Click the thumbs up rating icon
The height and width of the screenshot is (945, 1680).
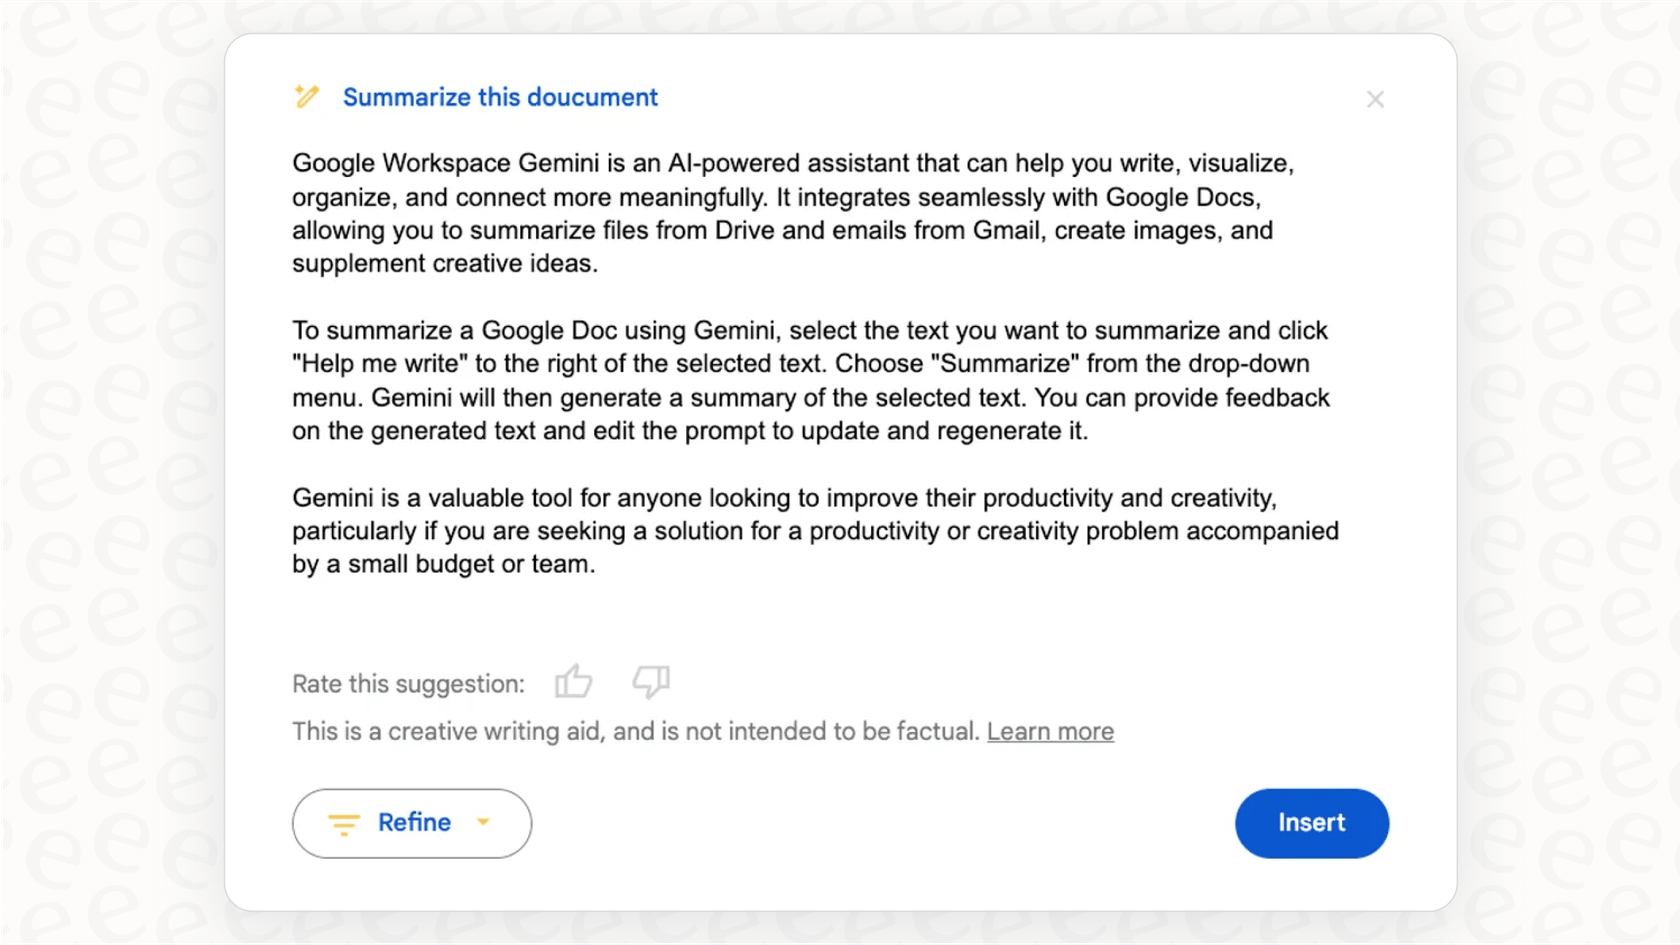[x=573, y=682]
